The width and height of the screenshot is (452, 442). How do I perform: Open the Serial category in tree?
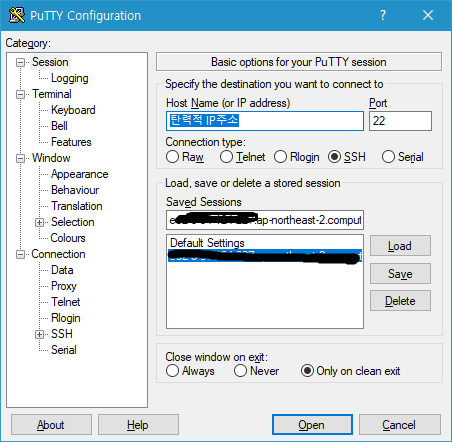coord(64,350)
